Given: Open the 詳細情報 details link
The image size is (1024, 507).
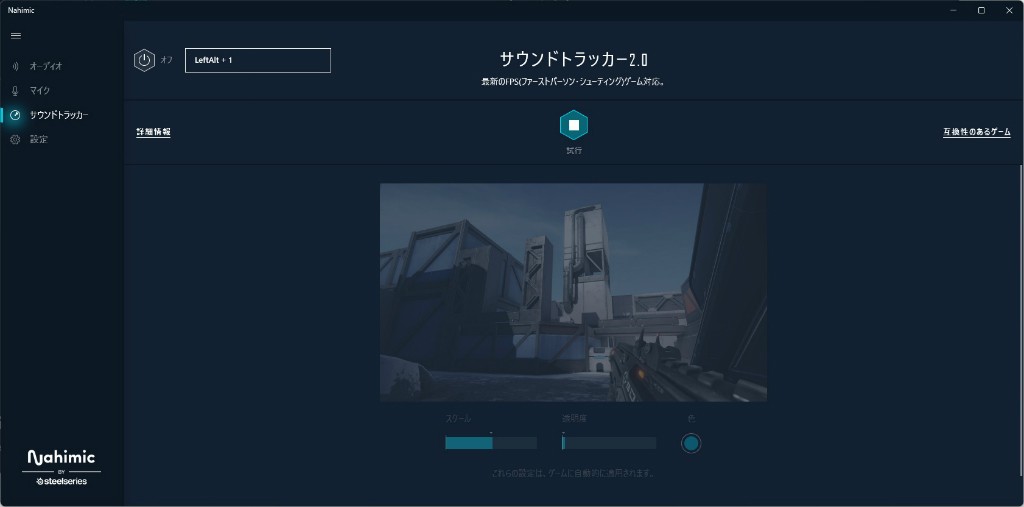Looking at the screenshot, I should click(153, 132).
